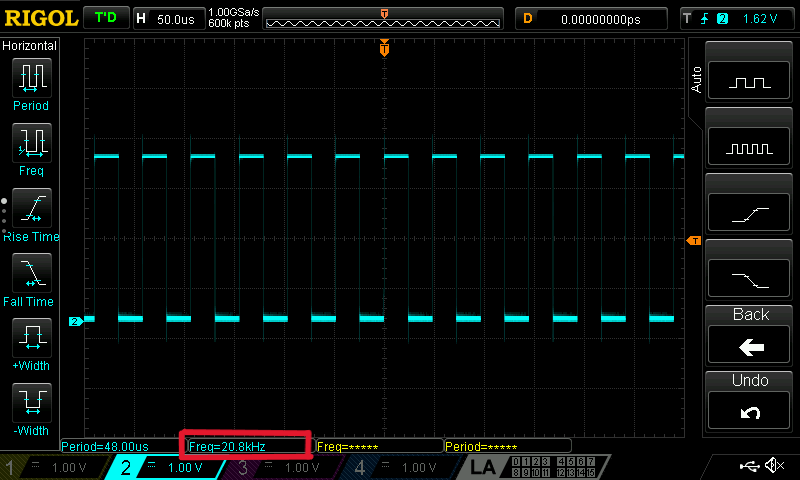Select the Rise Time measurement icon
The image size is (800, 480).
31,210
